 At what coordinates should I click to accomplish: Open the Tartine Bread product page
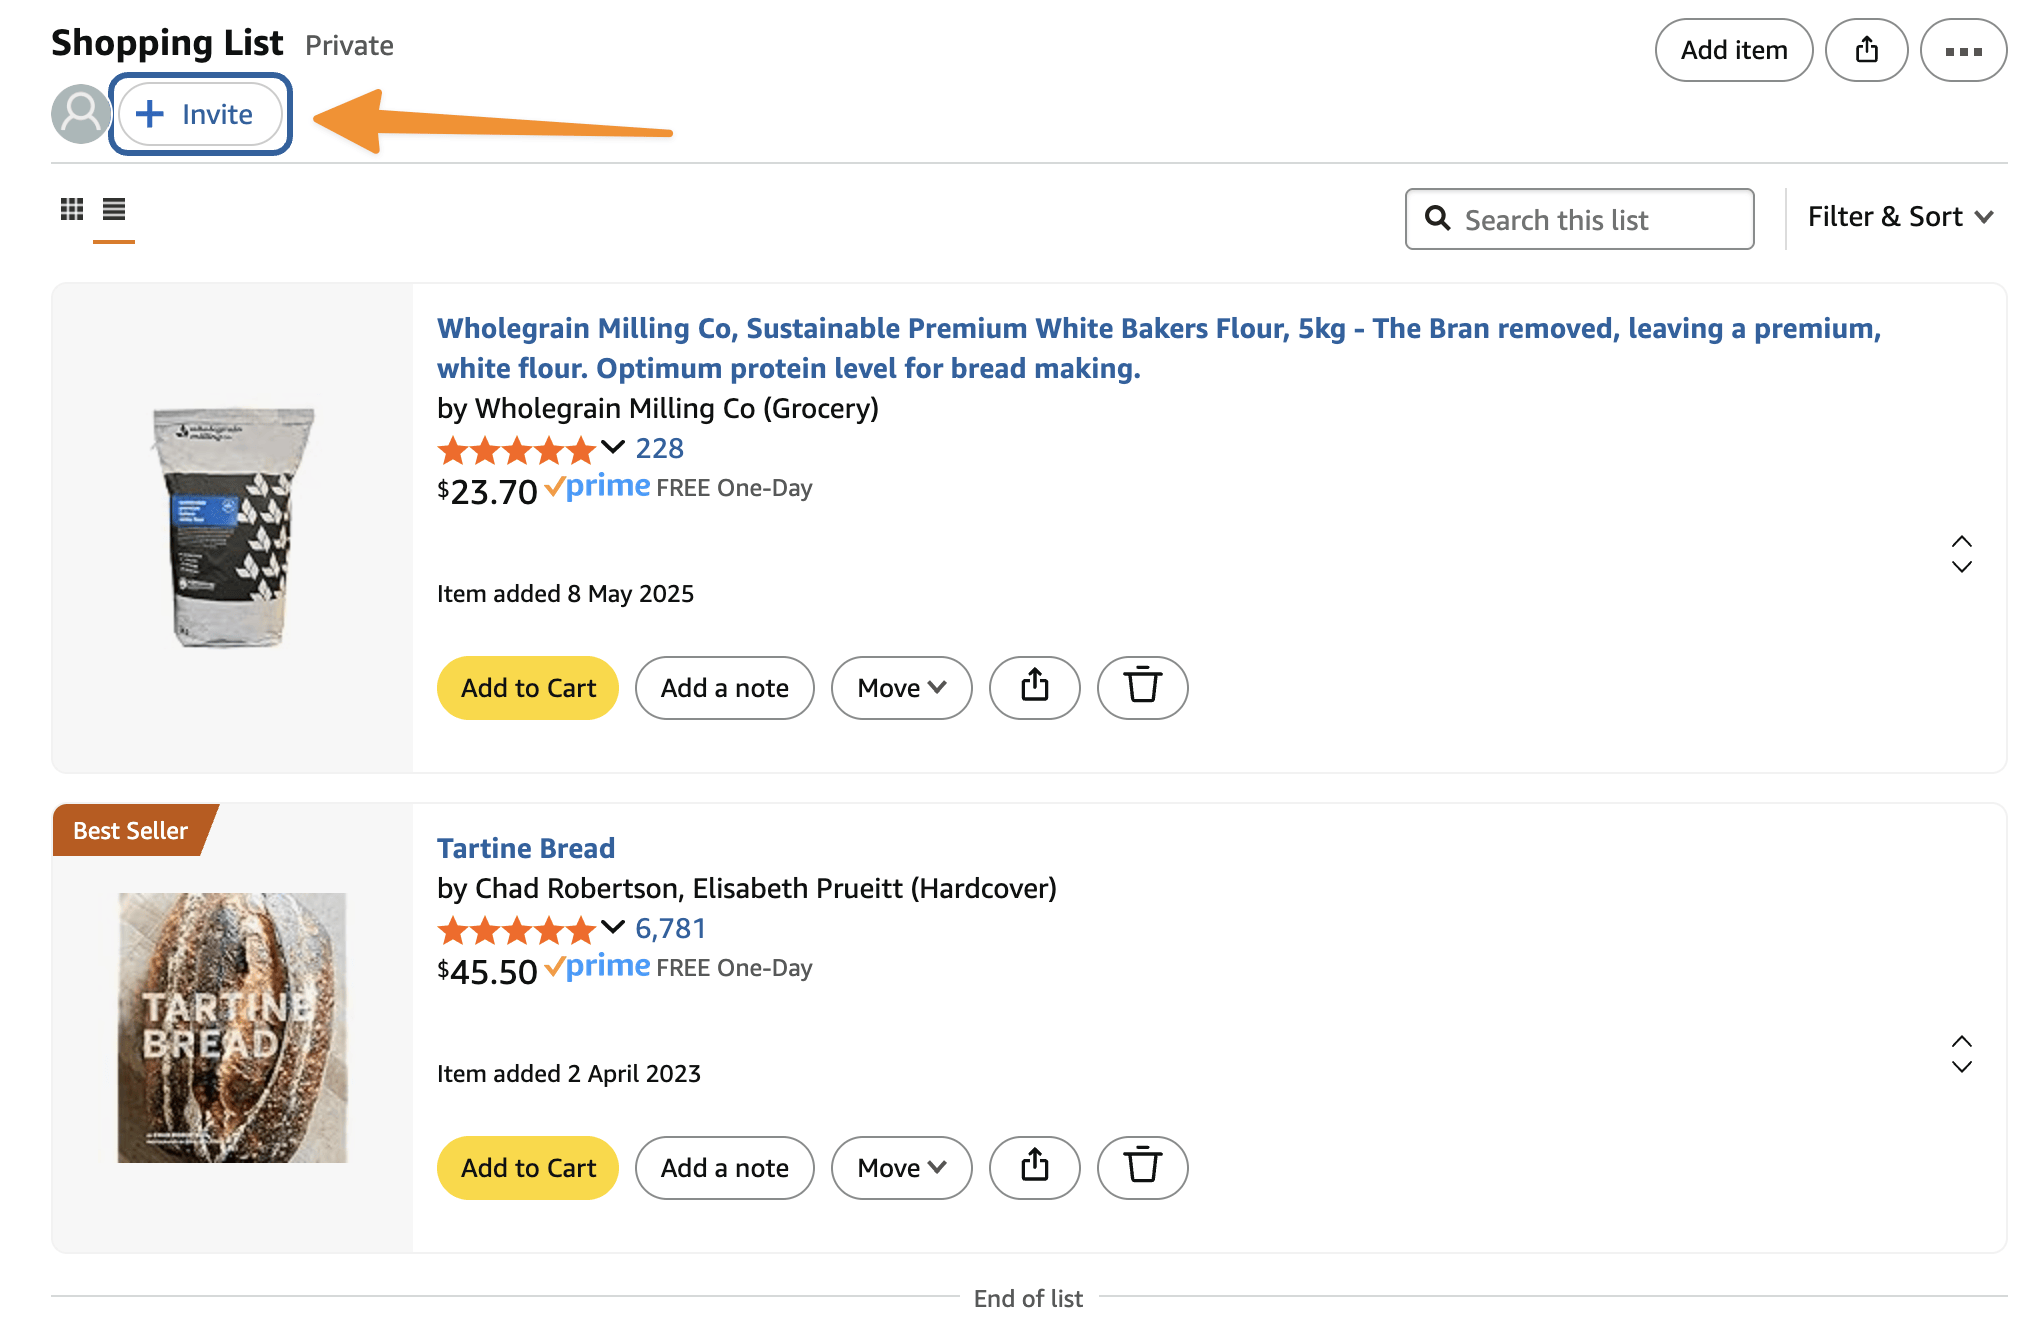pyautogui.click(x=526, y=848)
